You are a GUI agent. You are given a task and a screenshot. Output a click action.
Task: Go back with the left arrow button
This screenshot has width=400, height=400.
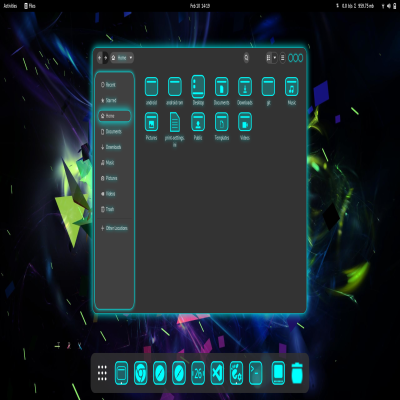point(99,58)
